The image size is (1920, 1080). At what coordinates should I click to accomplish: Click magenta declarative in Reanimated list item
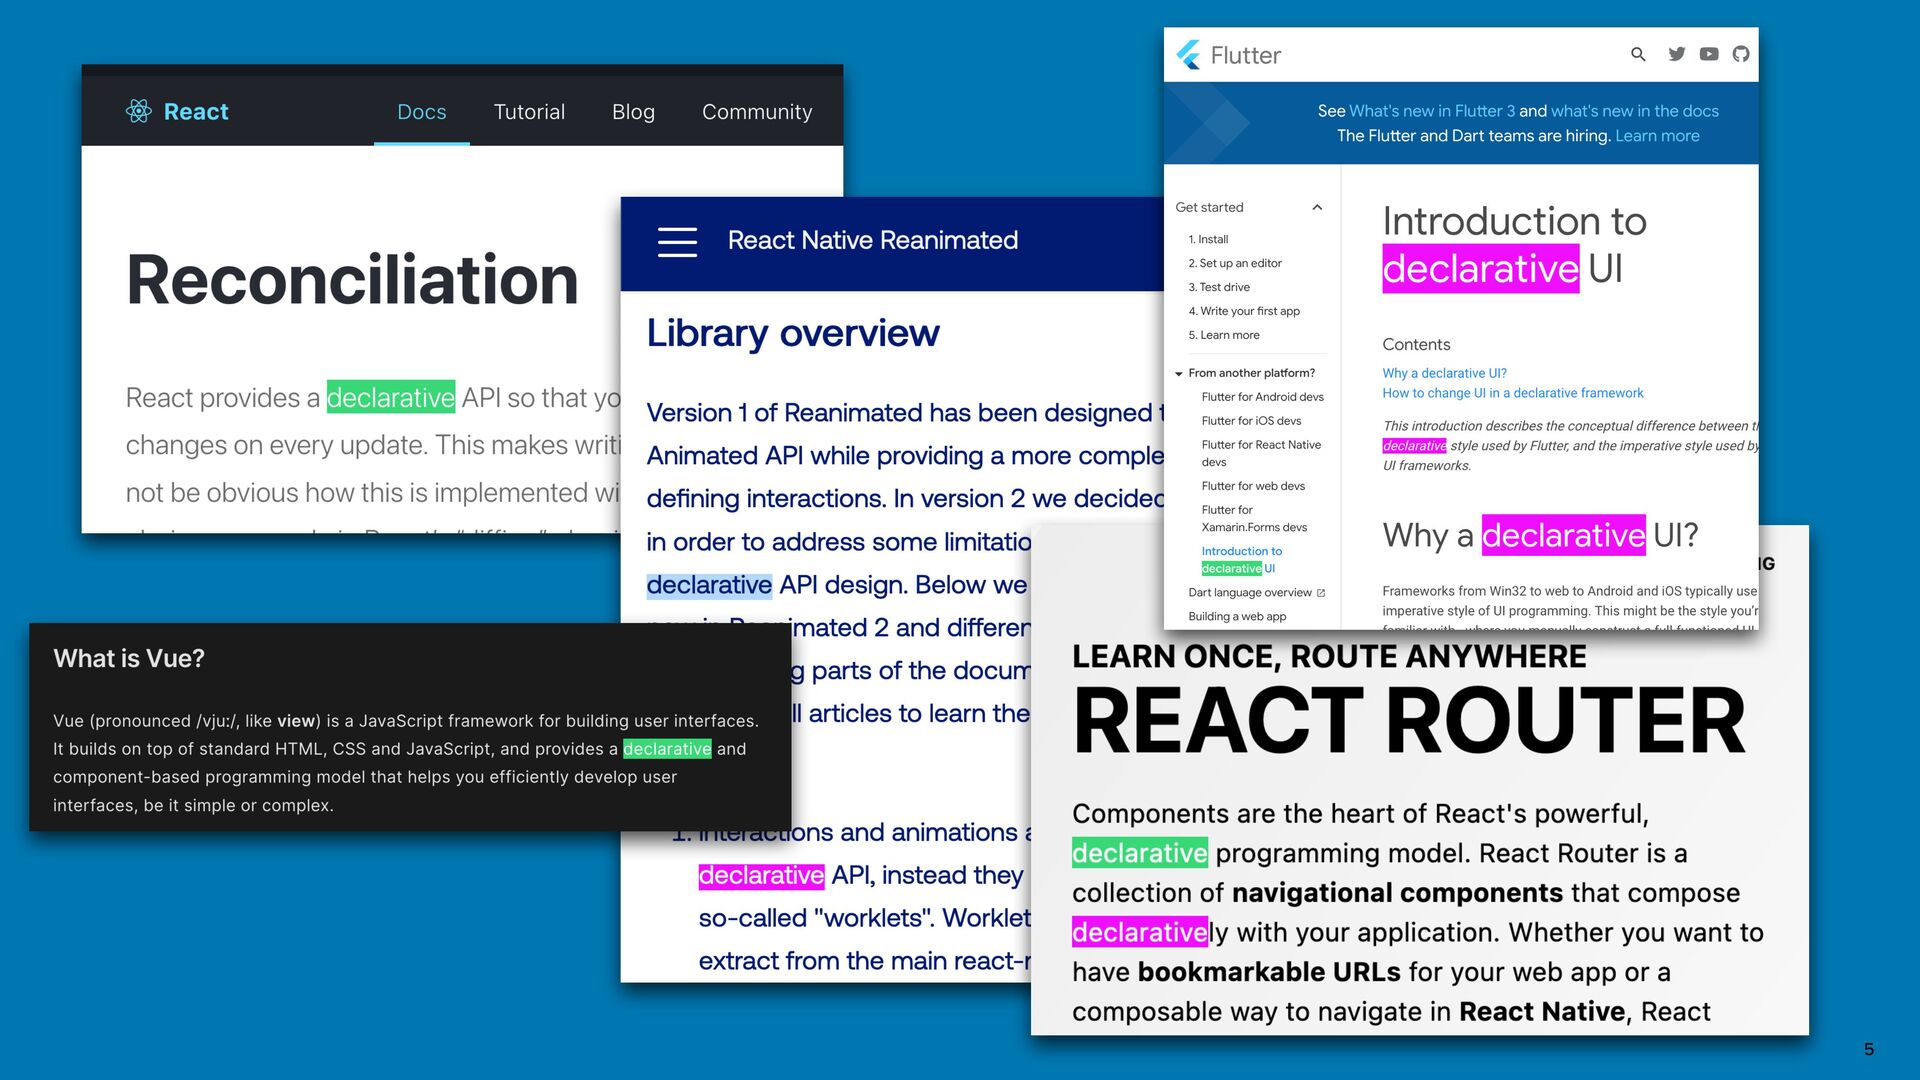coord(761,875)
